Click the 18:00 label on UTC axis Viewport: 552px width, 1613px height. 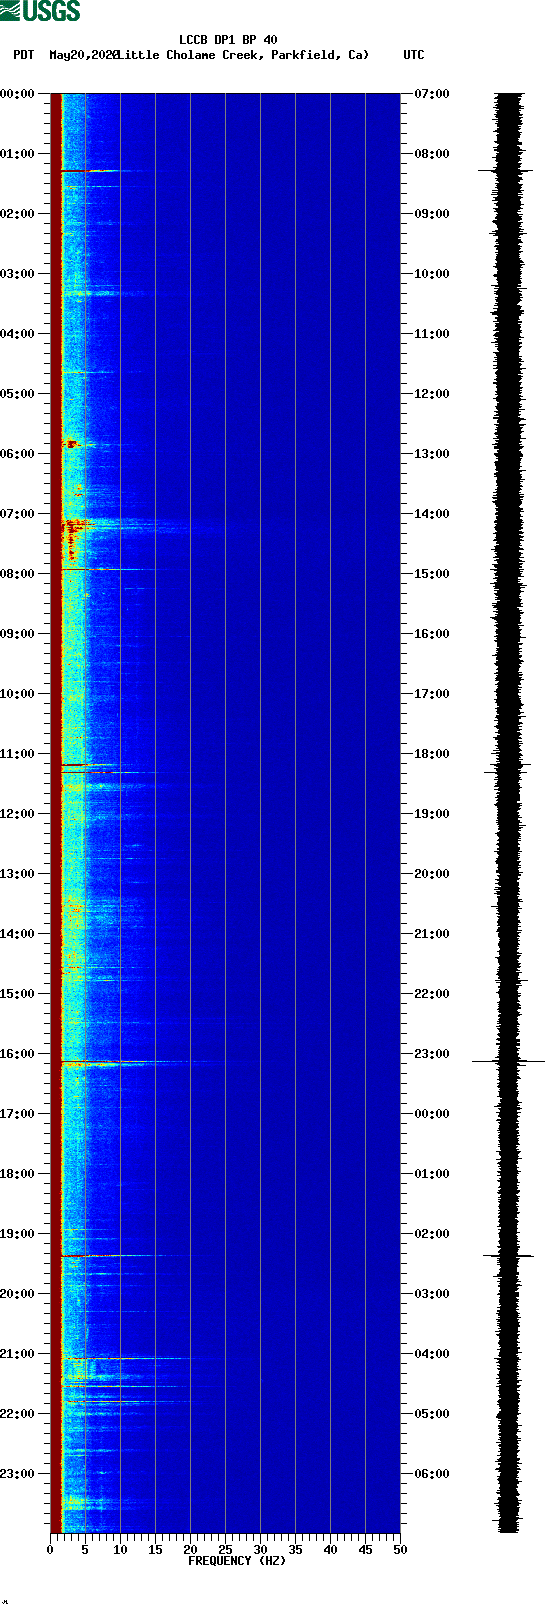432,754
